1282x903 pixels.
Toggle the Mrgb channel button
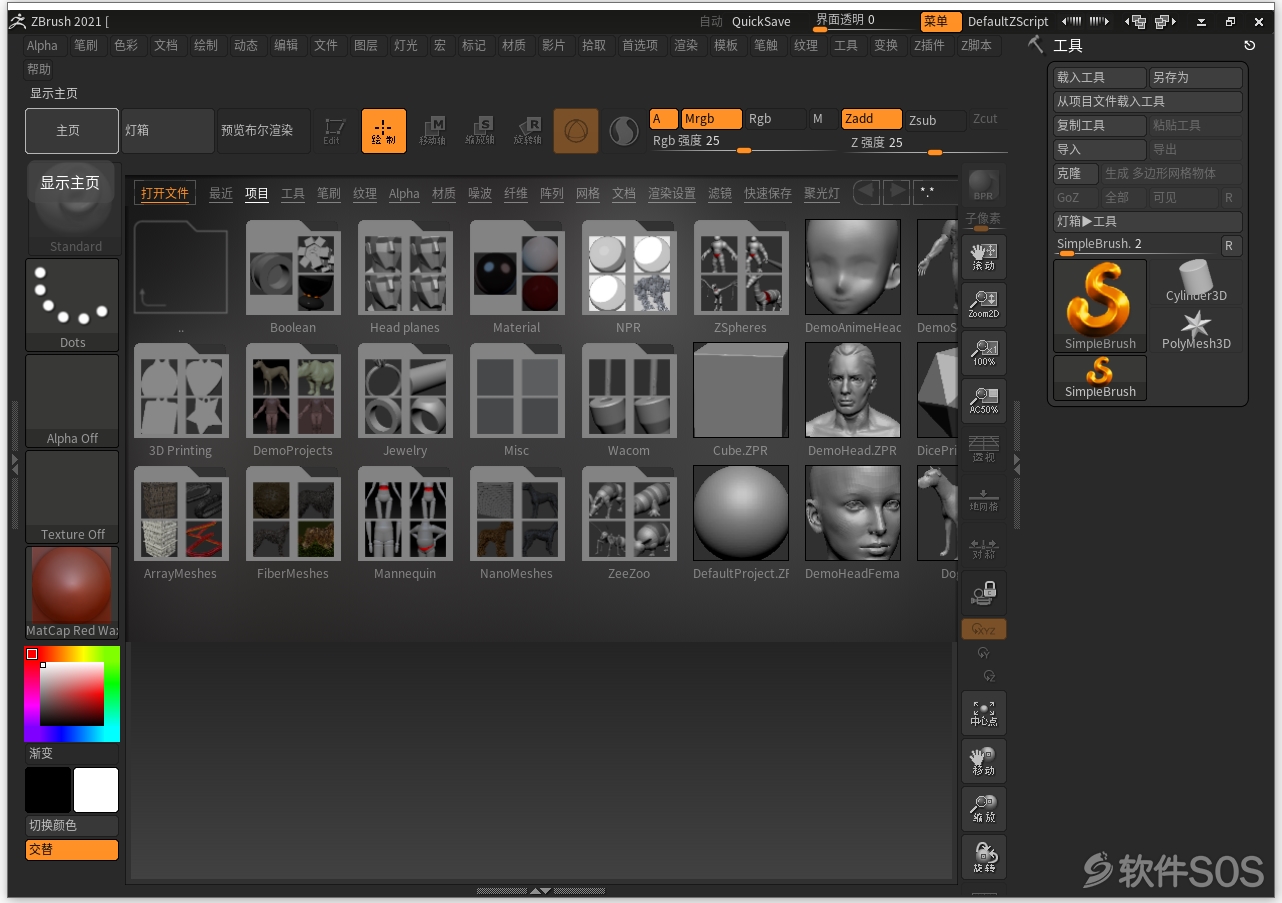711,119
